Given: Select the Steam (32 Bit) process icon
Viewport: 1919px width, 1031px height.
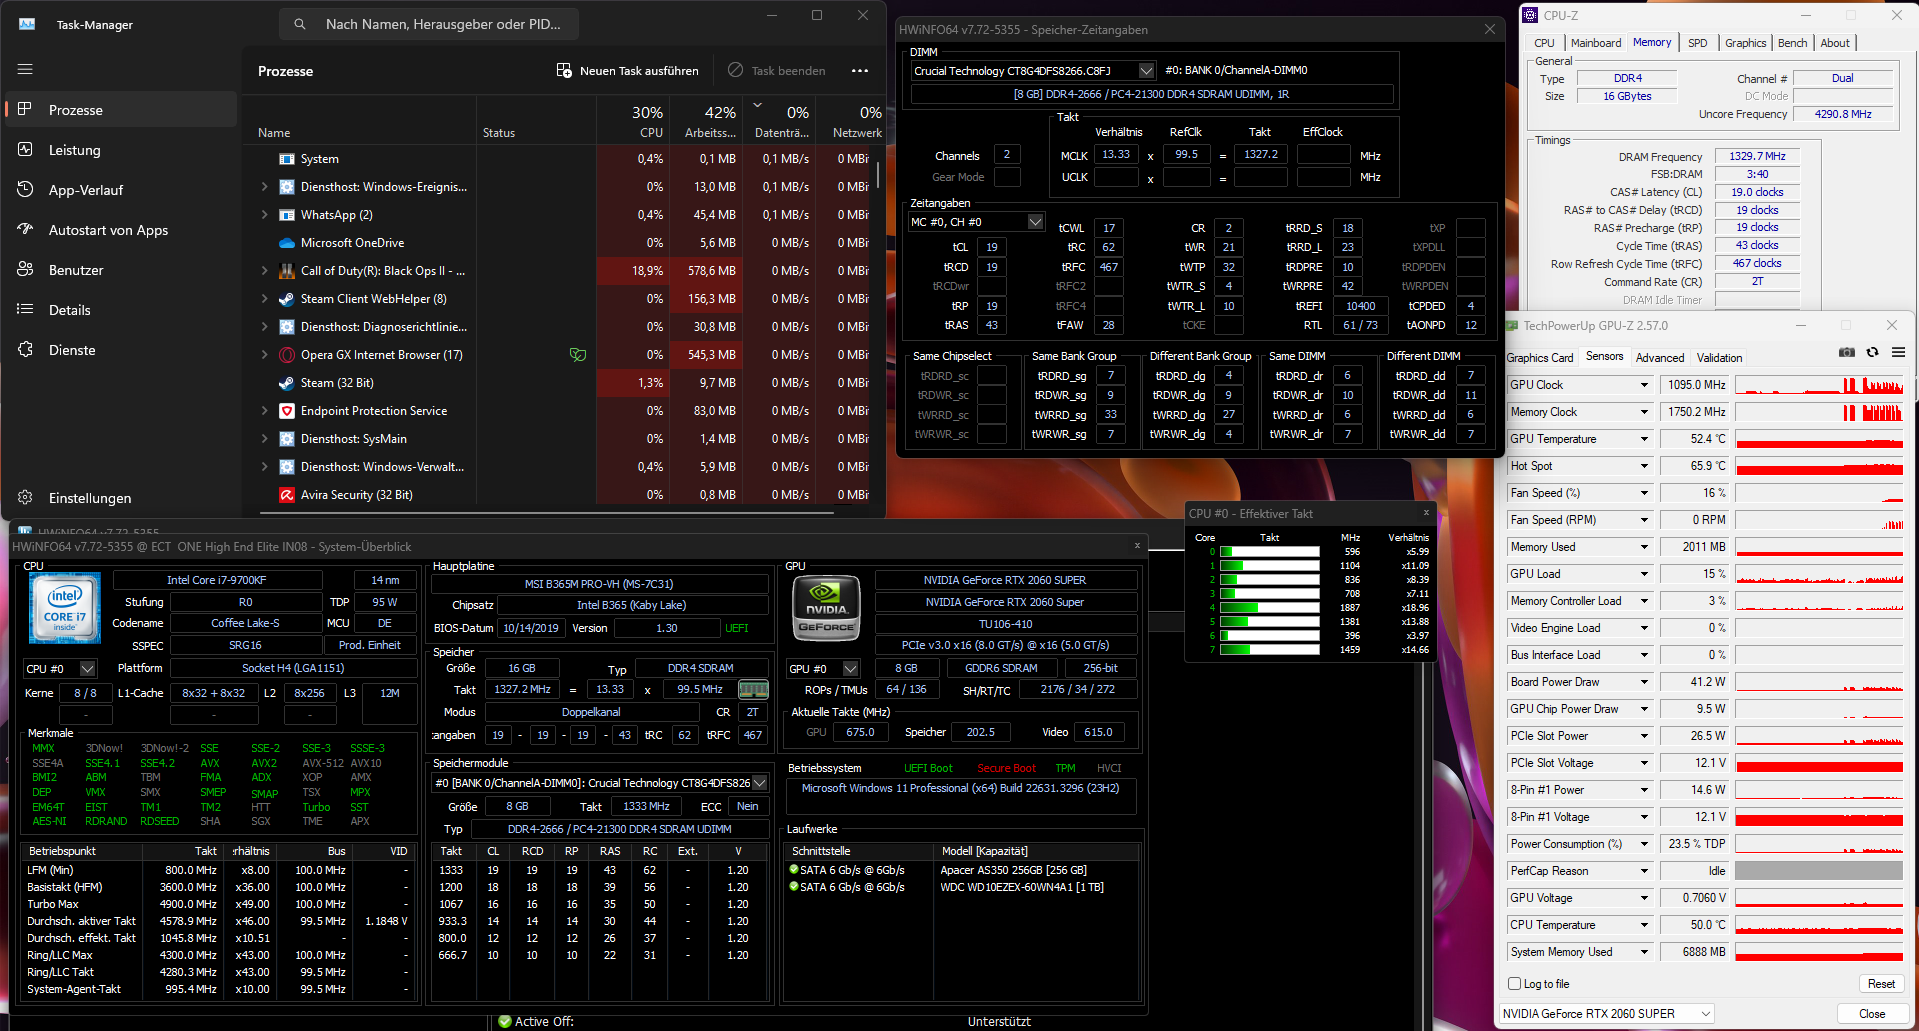Looking at the screenshot, I should (287, 383).
